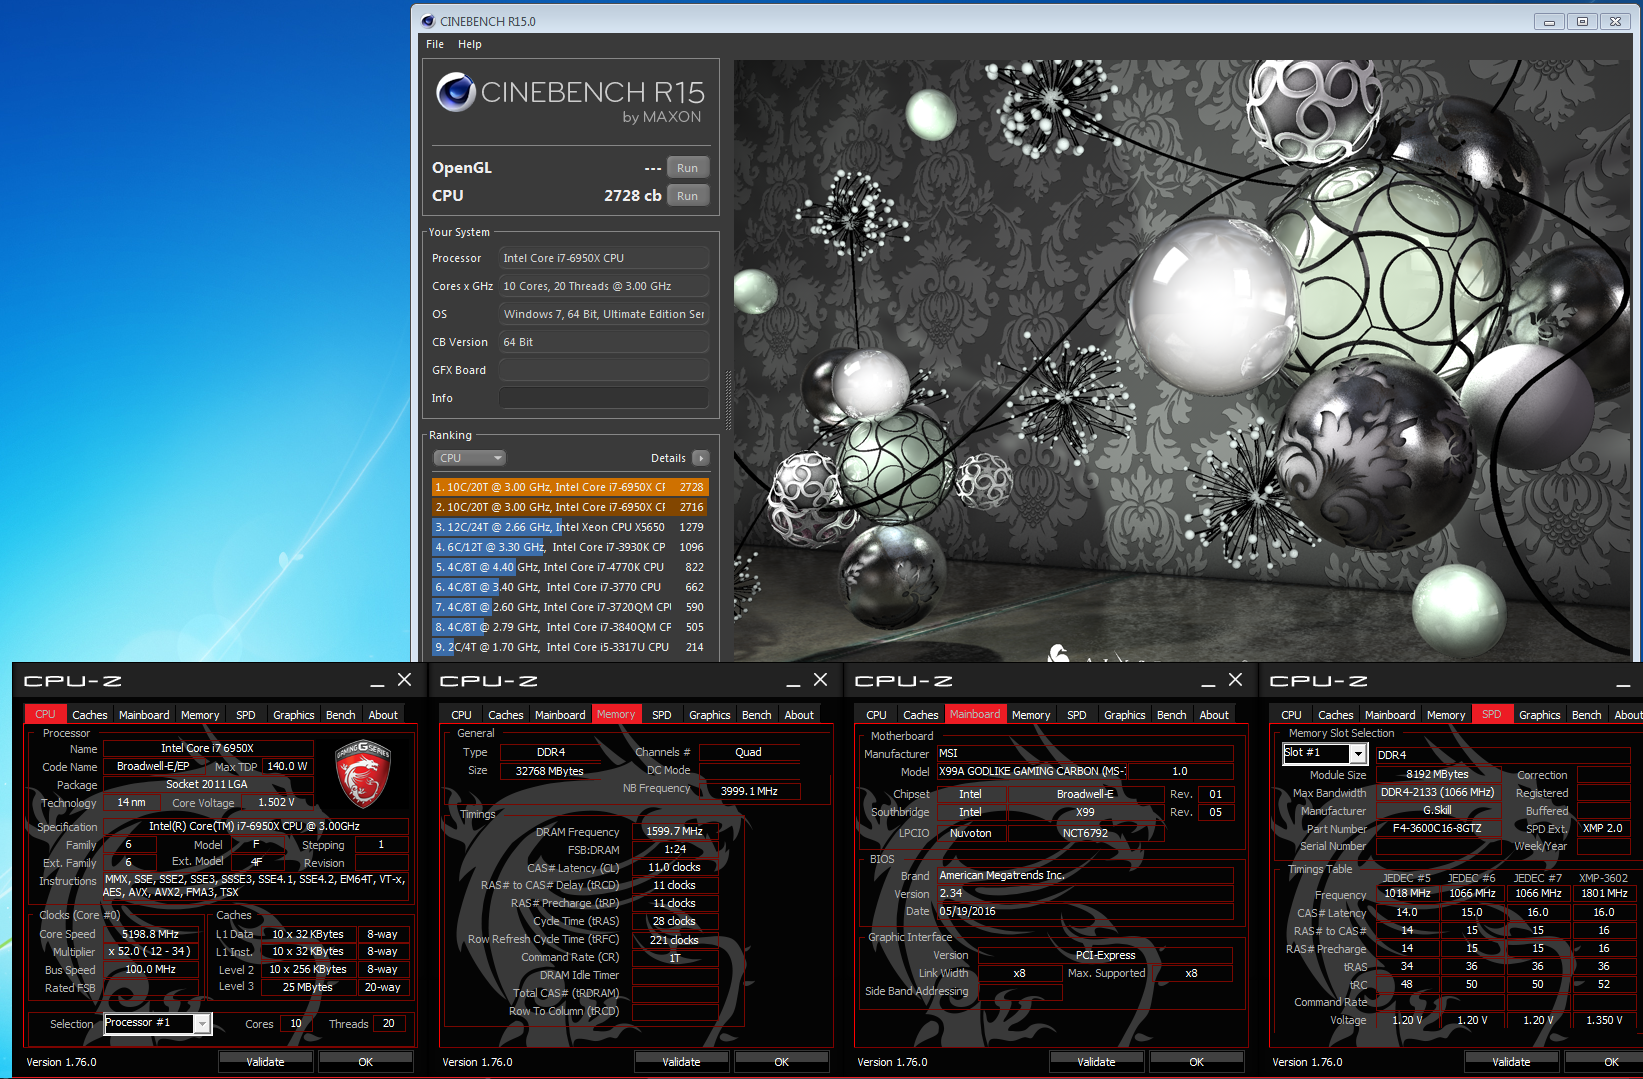1643x1079 pixels.
Task: Open the Processor #1 selection dropdown
Action: (x=202, y=1023)
